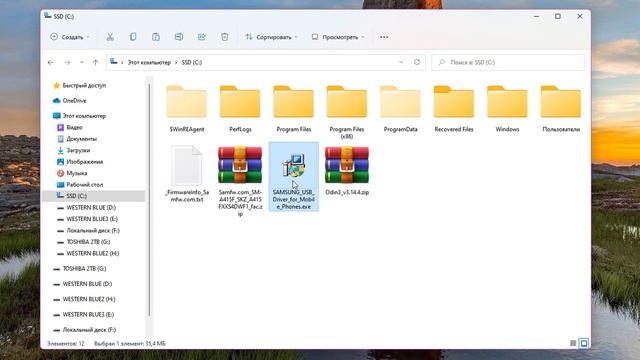Select the Windows folder

pos(507,109)
